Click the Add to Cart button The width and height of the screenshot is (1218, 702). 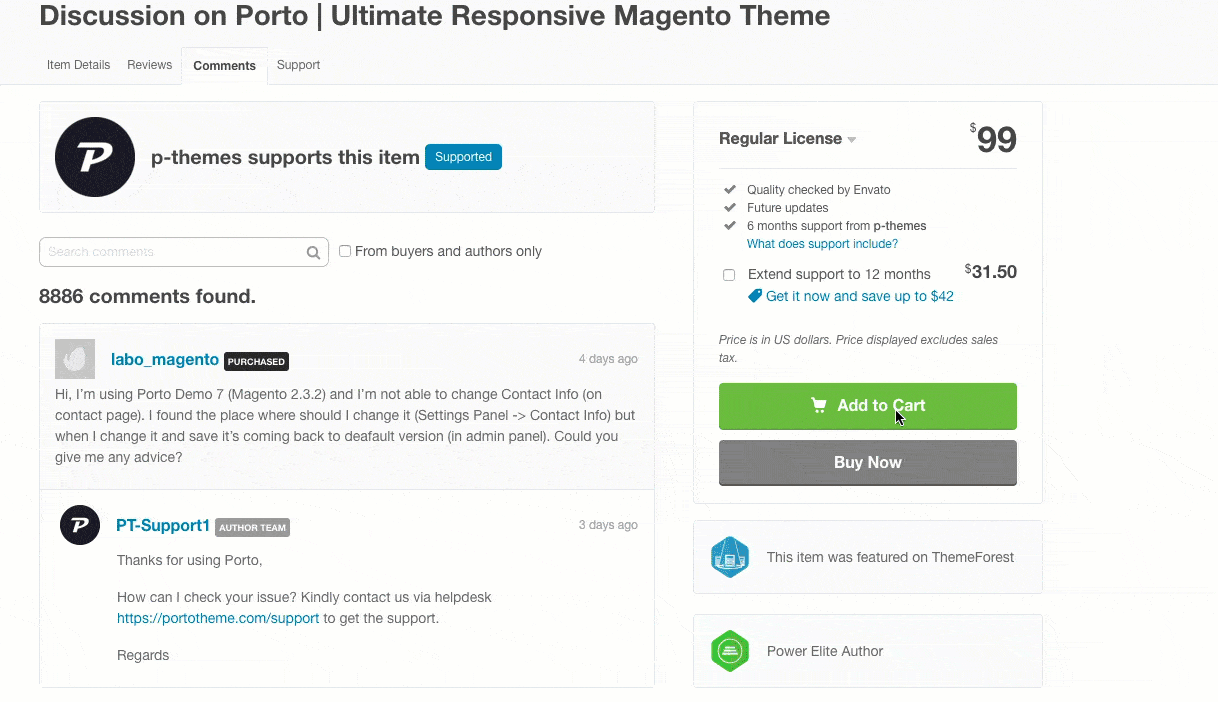pyautogui.click(x=868, y=406)
